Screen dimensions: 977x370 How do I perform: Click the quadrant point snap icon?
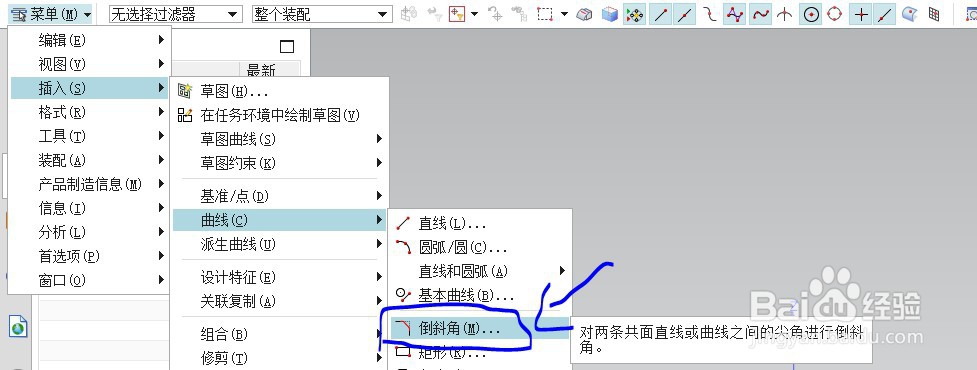pyautogui.click(x=835, y=14)
